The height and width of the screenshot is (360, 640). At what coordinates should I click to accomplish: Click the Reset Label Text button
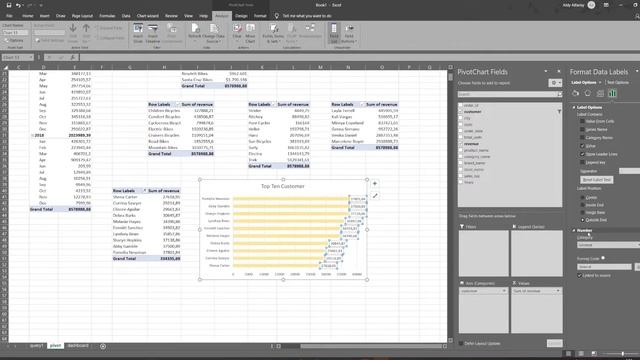coord(596,180)
